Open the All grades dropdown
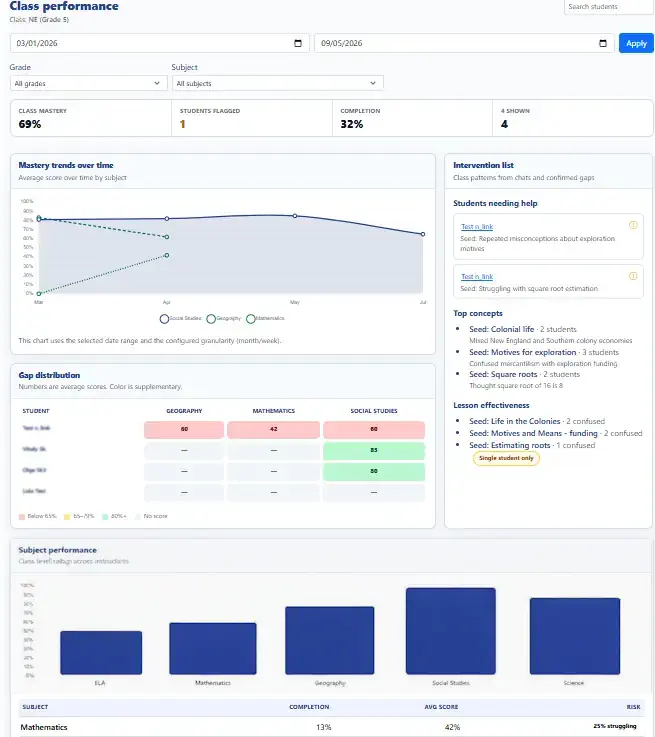Screen dimensions: 655x737 [x=88, y=83]
